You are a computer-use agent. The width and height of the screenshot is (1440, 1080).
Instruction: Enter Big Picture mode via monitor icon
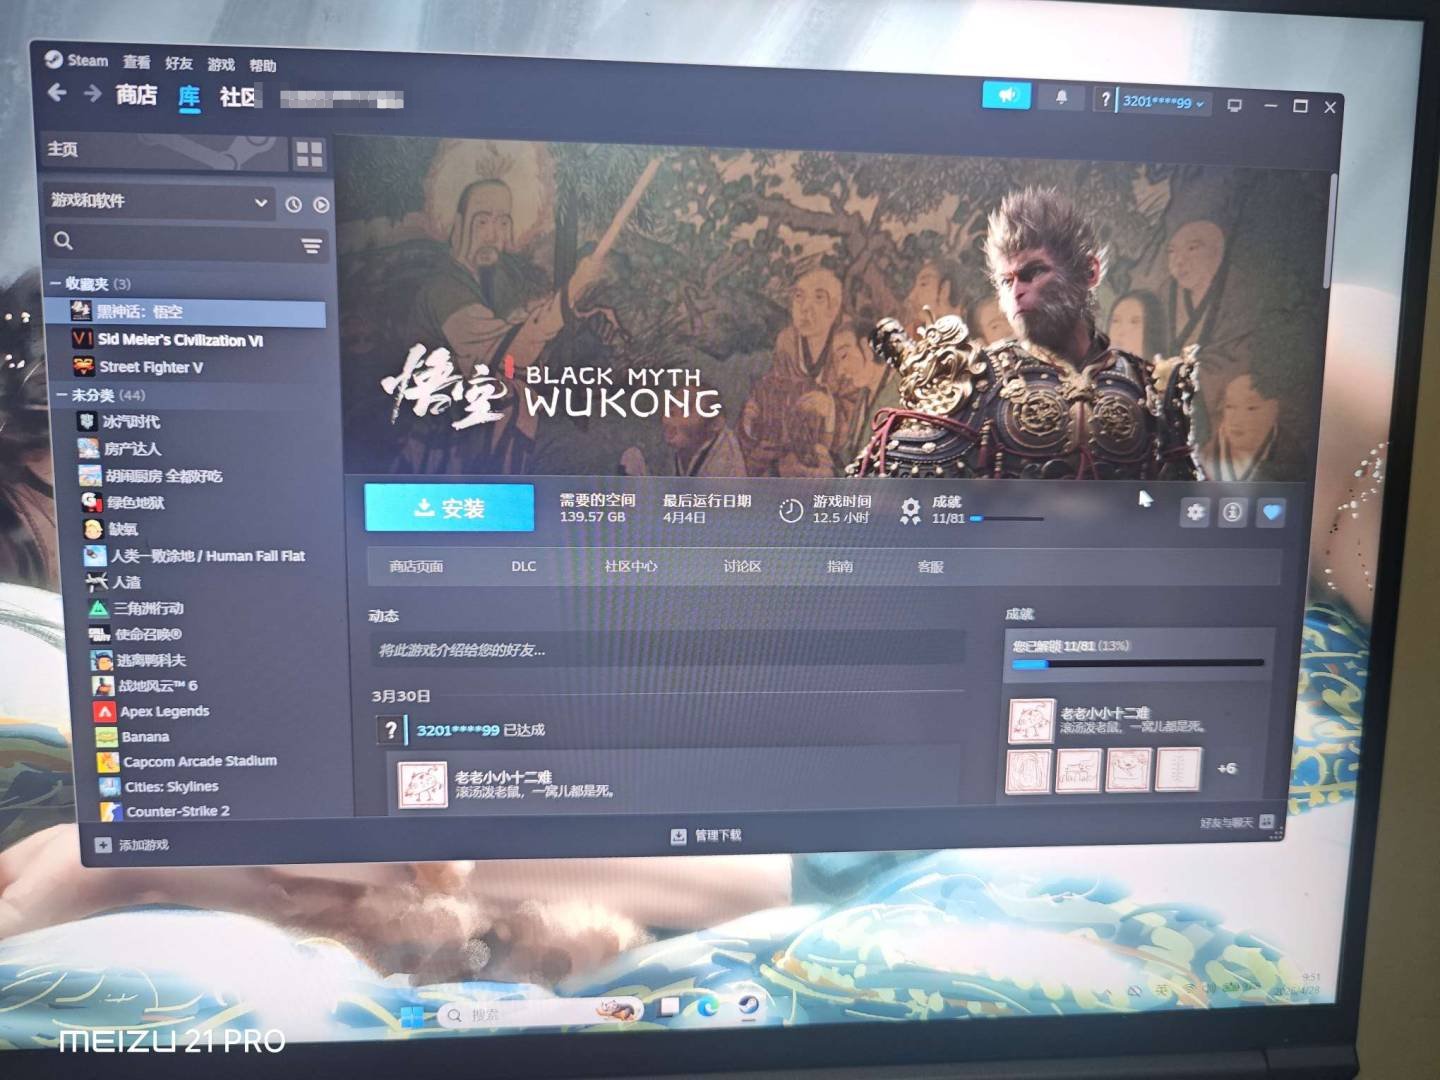1234,104
